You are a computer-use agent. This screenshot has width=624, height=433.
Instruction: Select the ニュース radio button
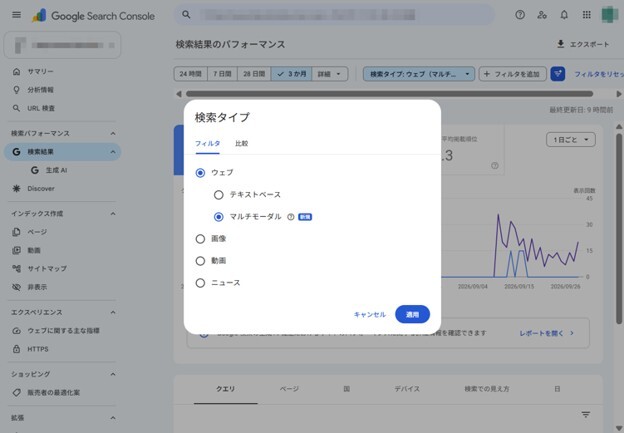200,283
